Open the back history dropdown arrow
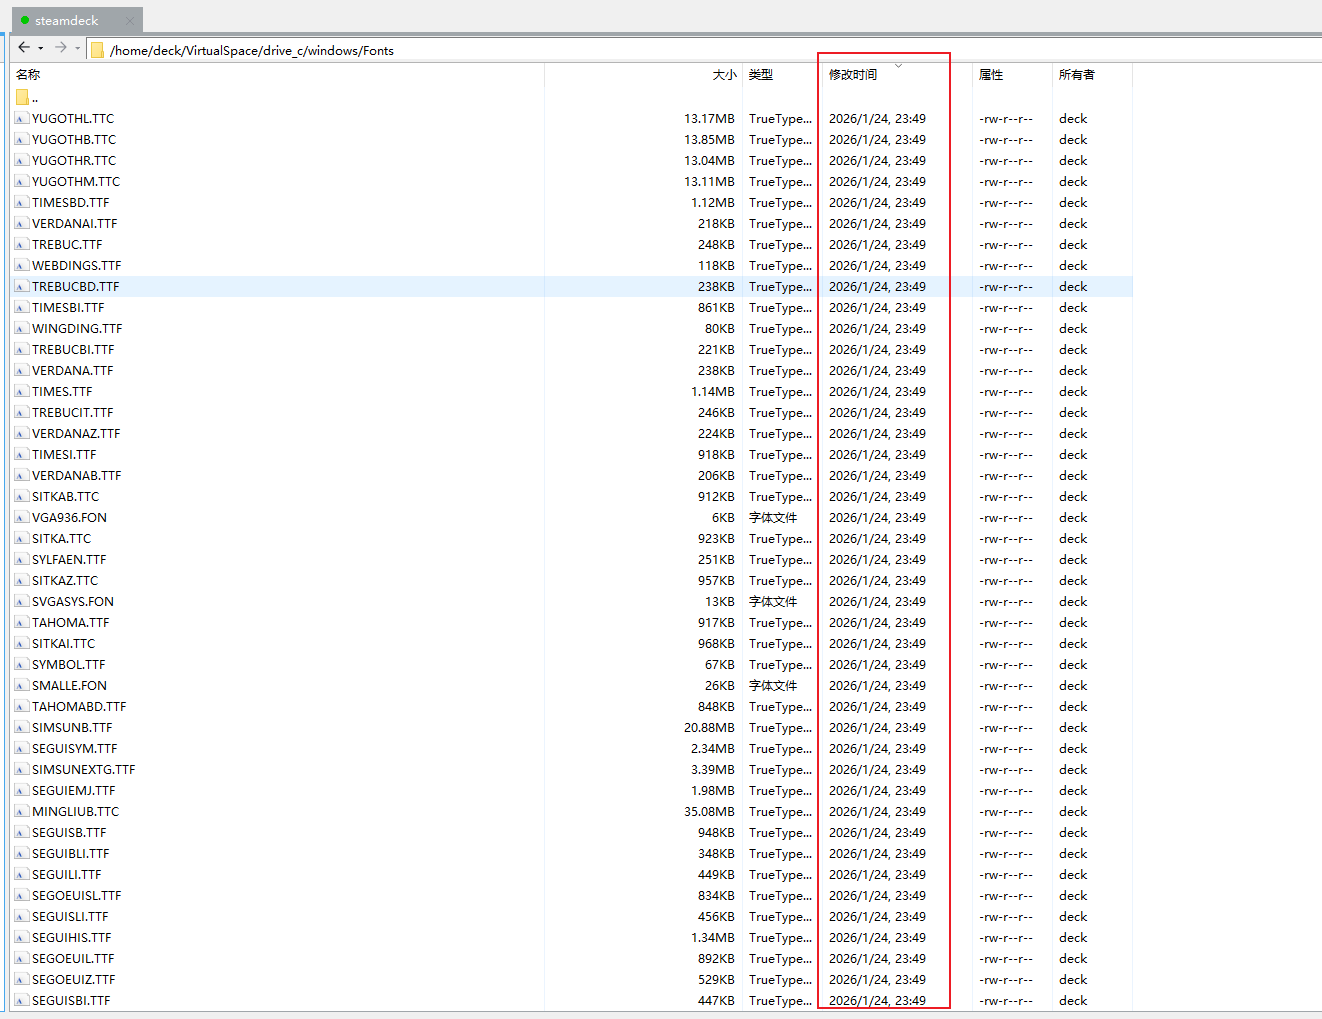The image size is (1322, 1019). click(x=40, y=48)
